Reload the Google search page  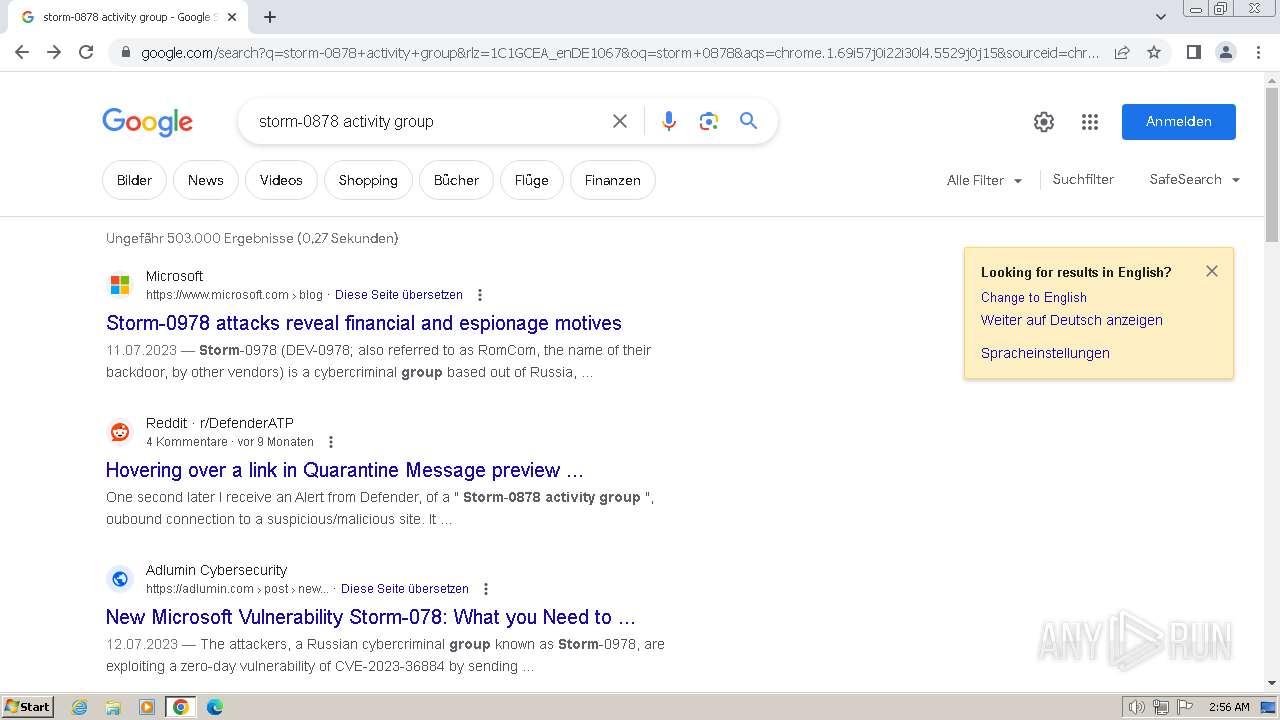86,52
